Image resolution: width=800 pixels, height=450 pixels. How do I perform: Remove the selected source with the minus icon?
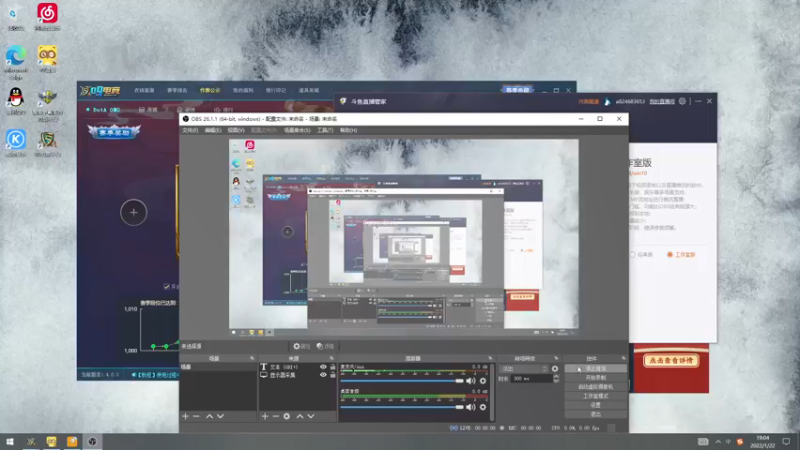tap(276, 416)
